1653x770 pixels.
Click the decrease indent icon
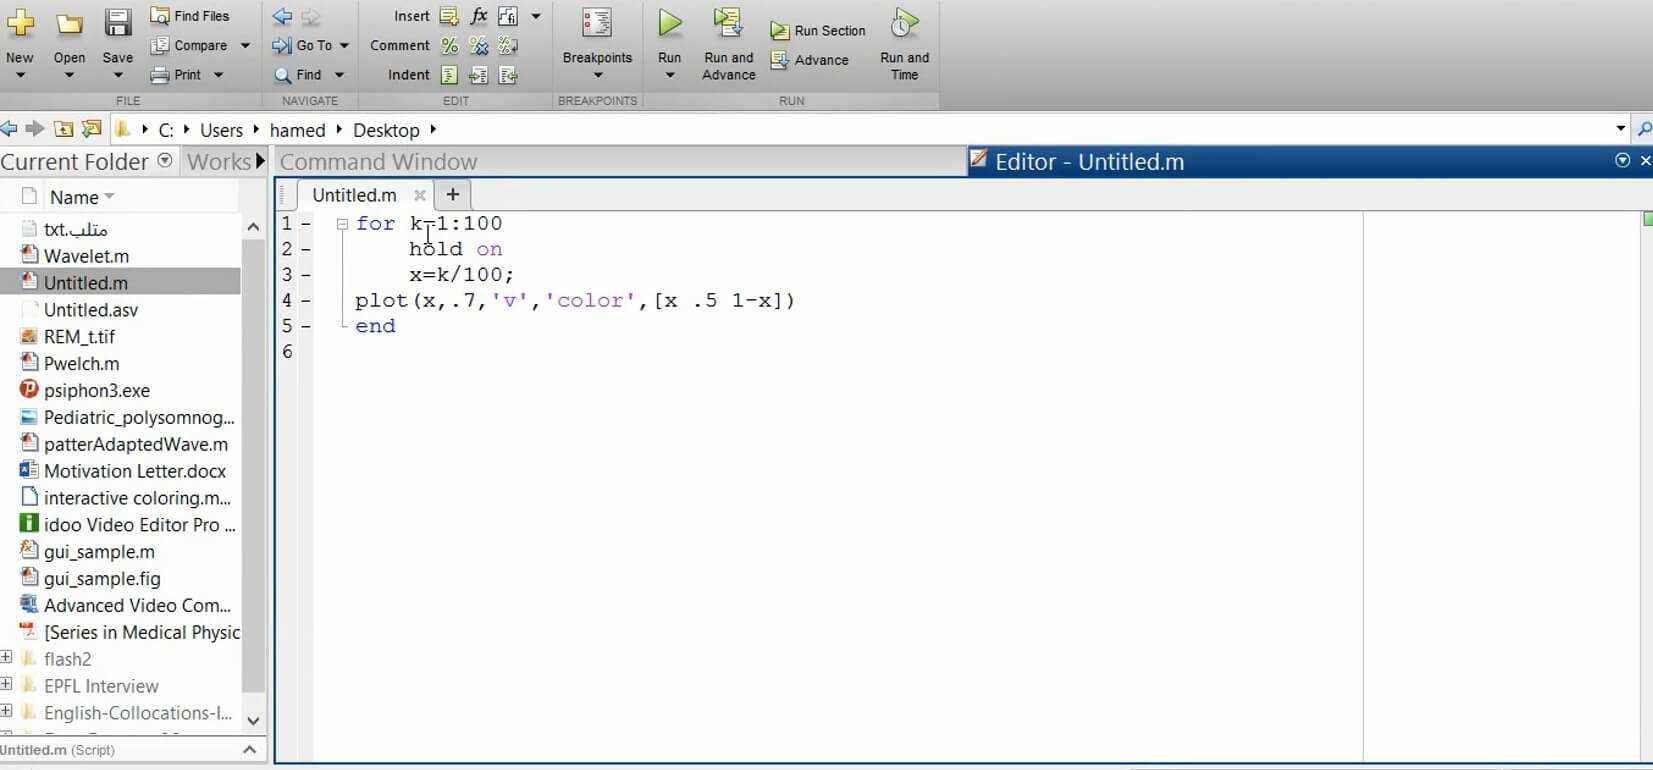pyautogui.click(x=508, y=75)
